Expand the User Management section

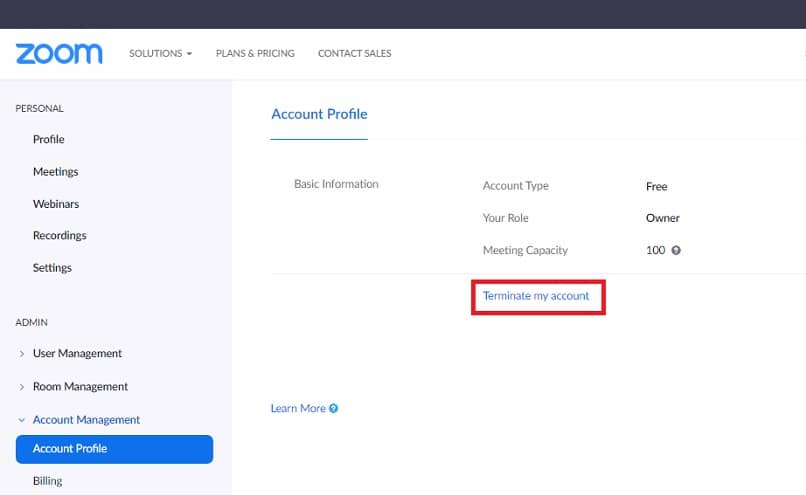click(x=22, y=354)
